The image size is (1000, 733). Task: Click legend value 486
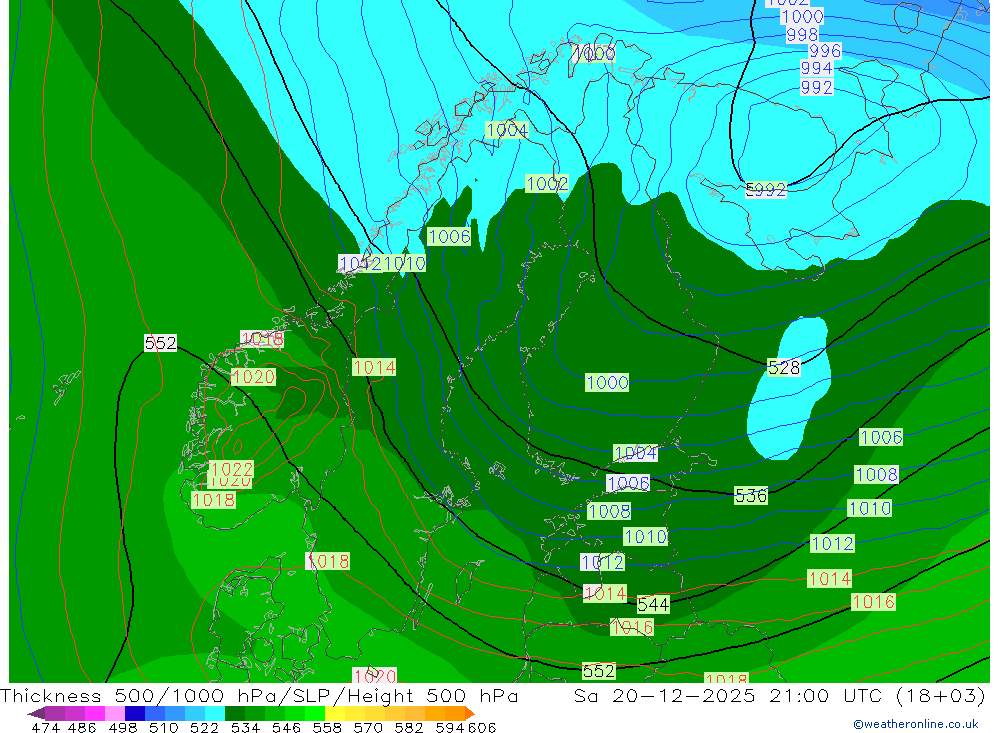point(82,727)
